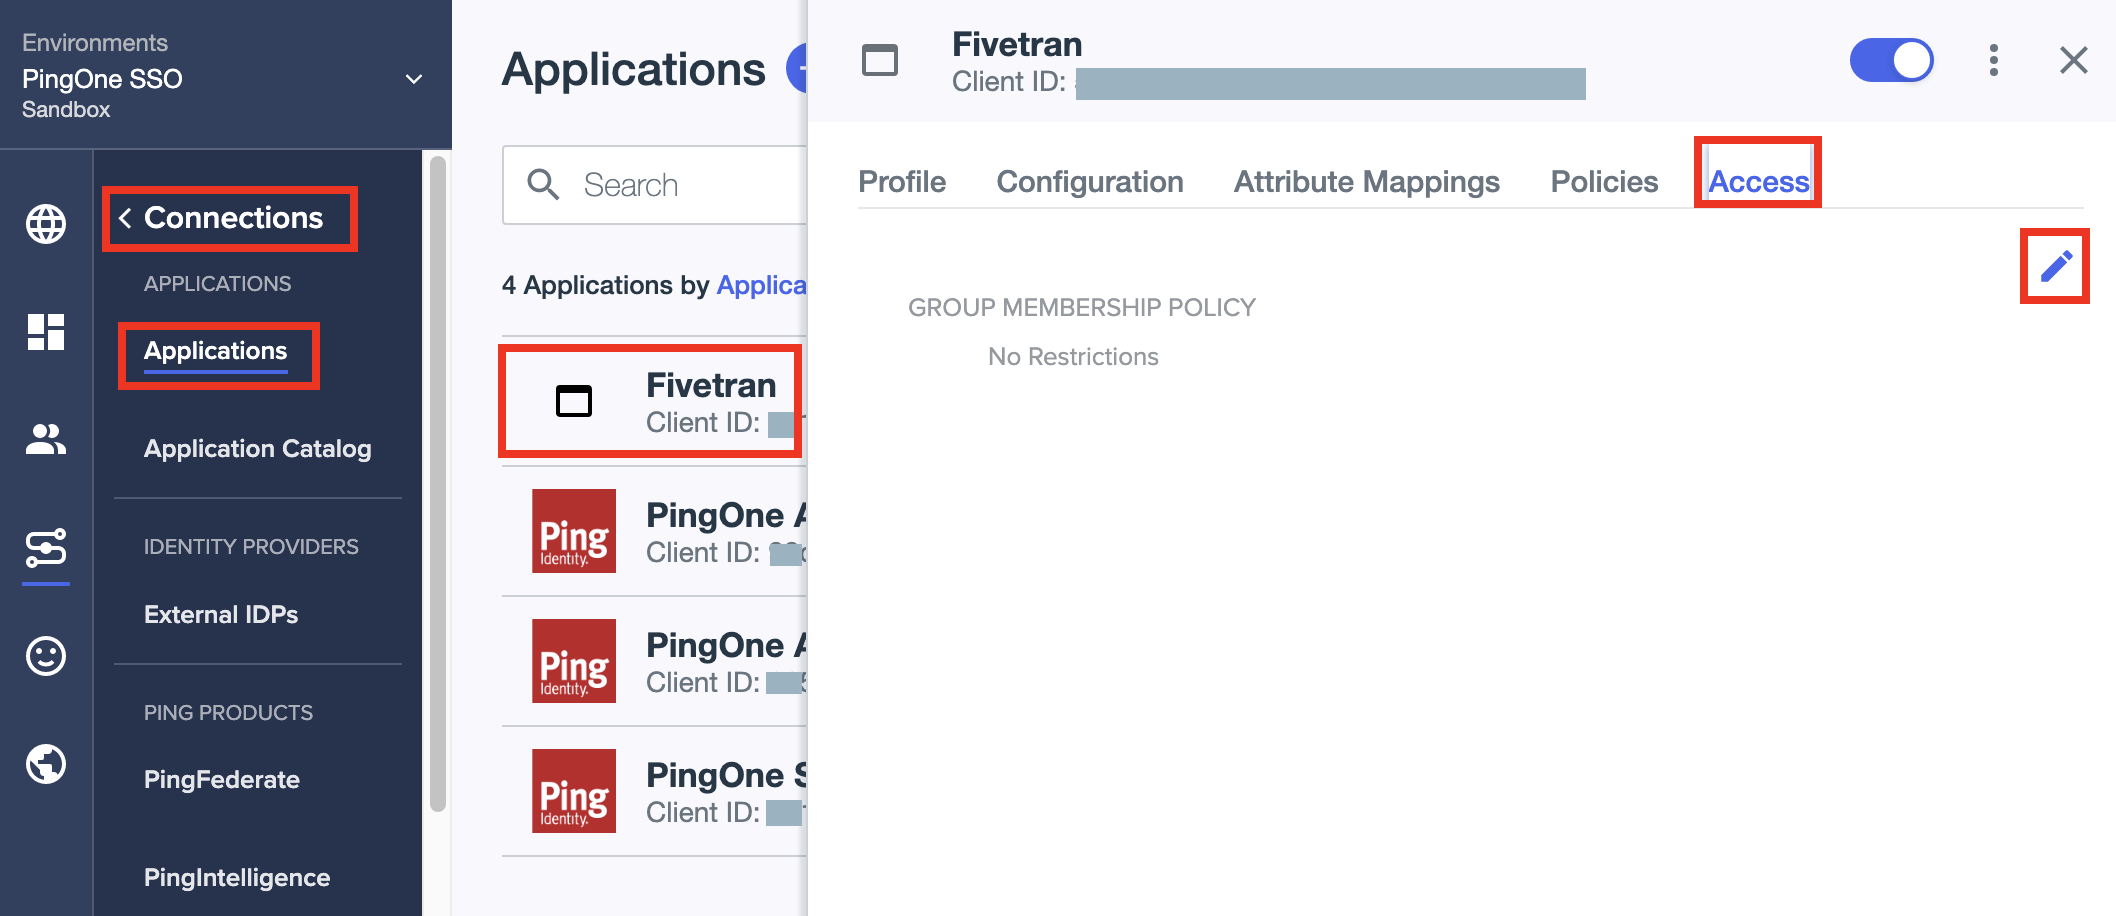The width and height of the screenshot is (2116, 916).
Task: Click the Group Membership Policy heading
Action: [x=1082, y=307]
